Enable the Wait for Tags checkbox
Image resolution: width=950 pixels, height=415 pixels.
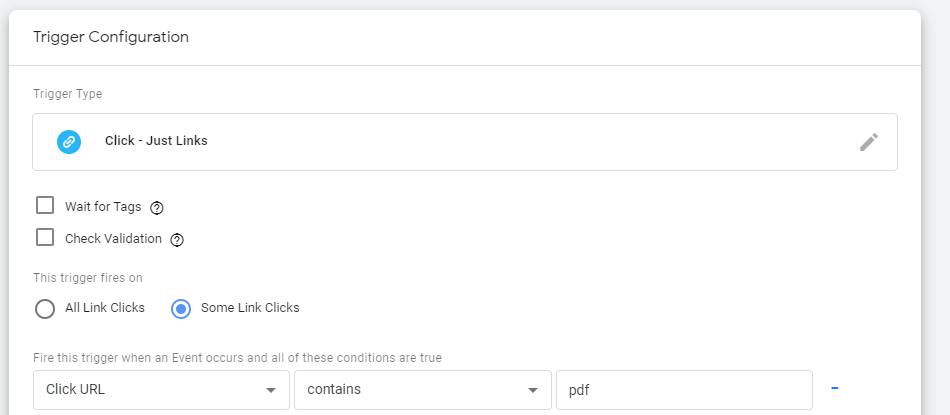point(45,205)
